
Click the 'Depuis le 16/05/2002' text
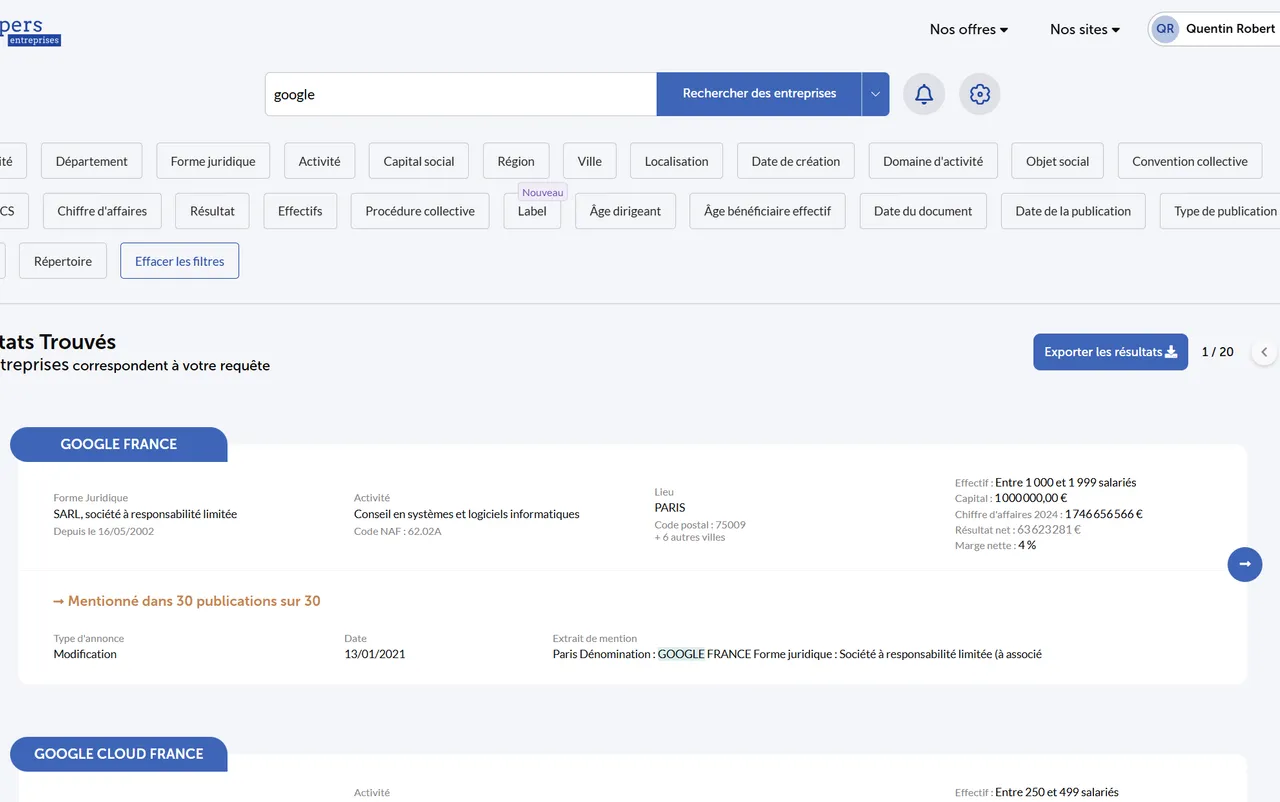104,531
